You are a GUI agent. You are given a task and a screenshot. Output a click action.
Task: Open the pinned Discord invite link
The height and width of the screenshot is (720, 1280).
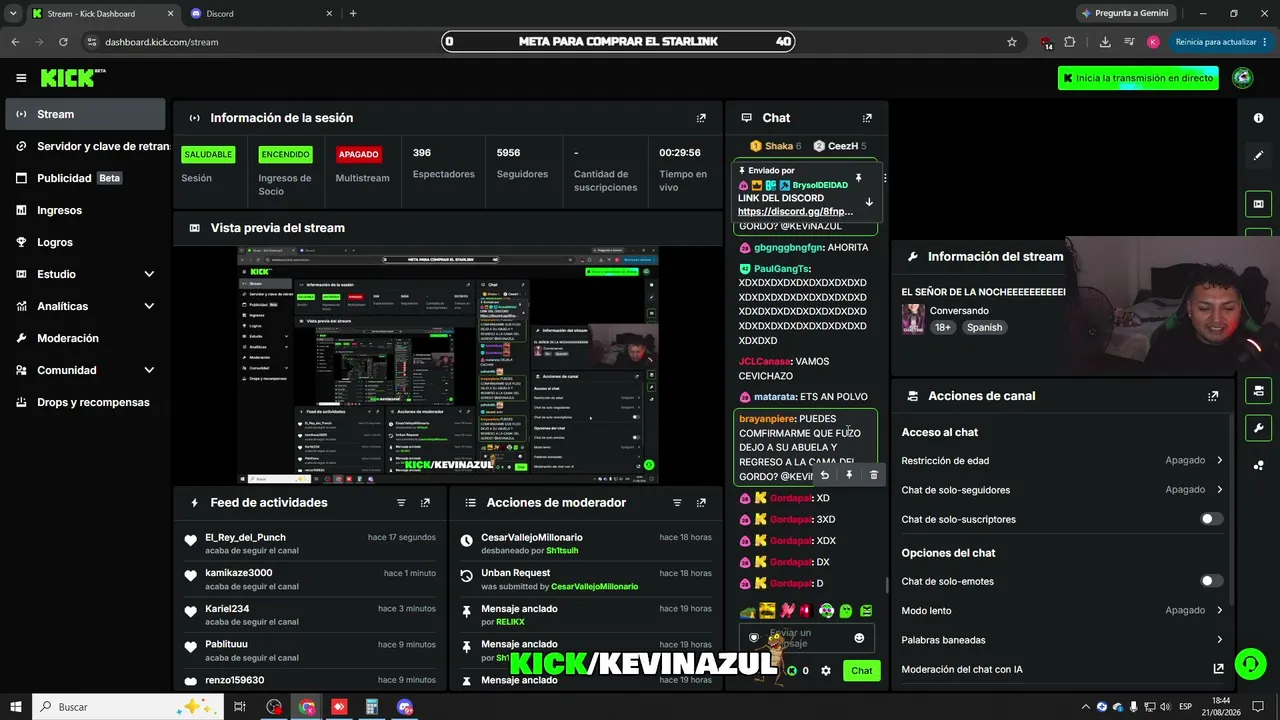pos(796,211)
